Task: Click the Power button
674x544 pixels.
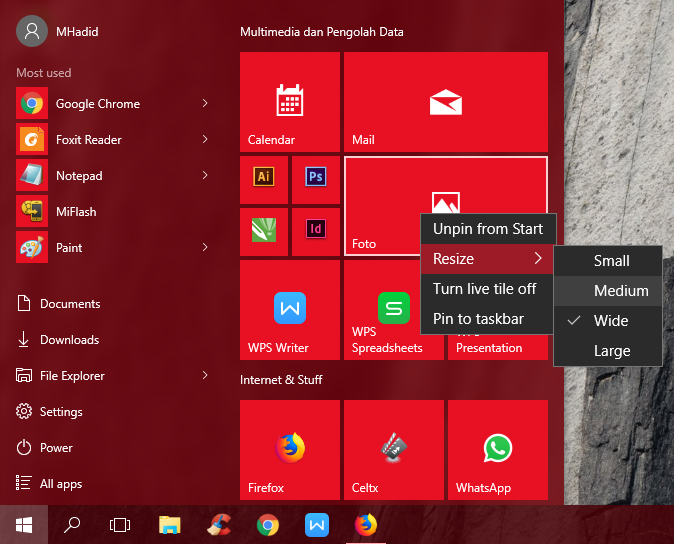Action: pyautogui.click(x=56, y=448)
